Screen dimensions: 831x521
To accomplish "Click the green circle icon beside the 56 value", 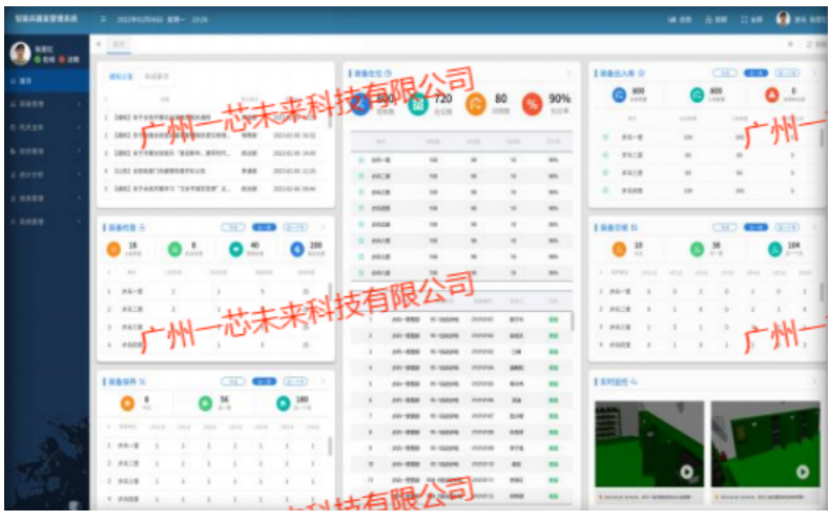I will [x=205, y=403].
